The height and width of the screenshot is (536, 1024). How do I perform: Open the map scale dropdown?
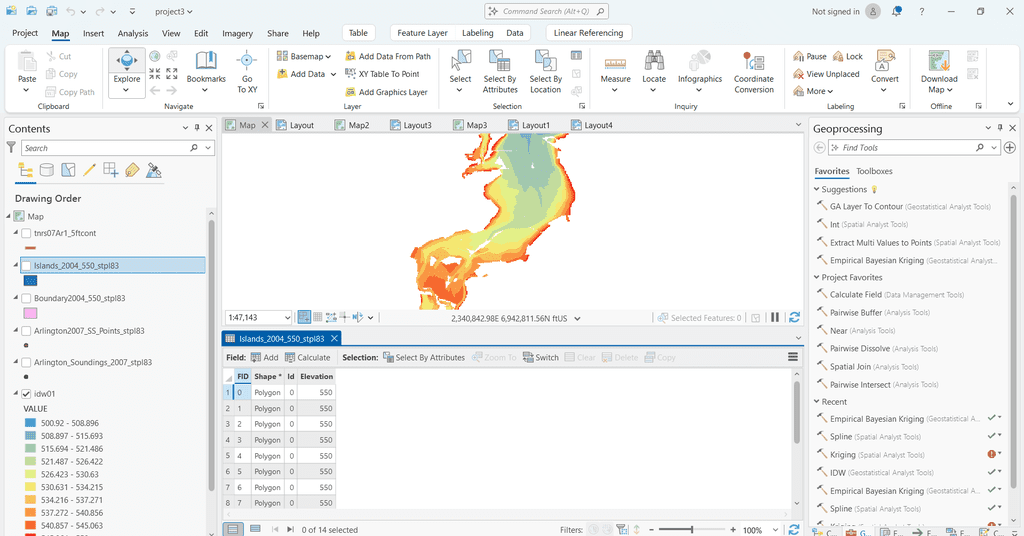tap(287, 318)
